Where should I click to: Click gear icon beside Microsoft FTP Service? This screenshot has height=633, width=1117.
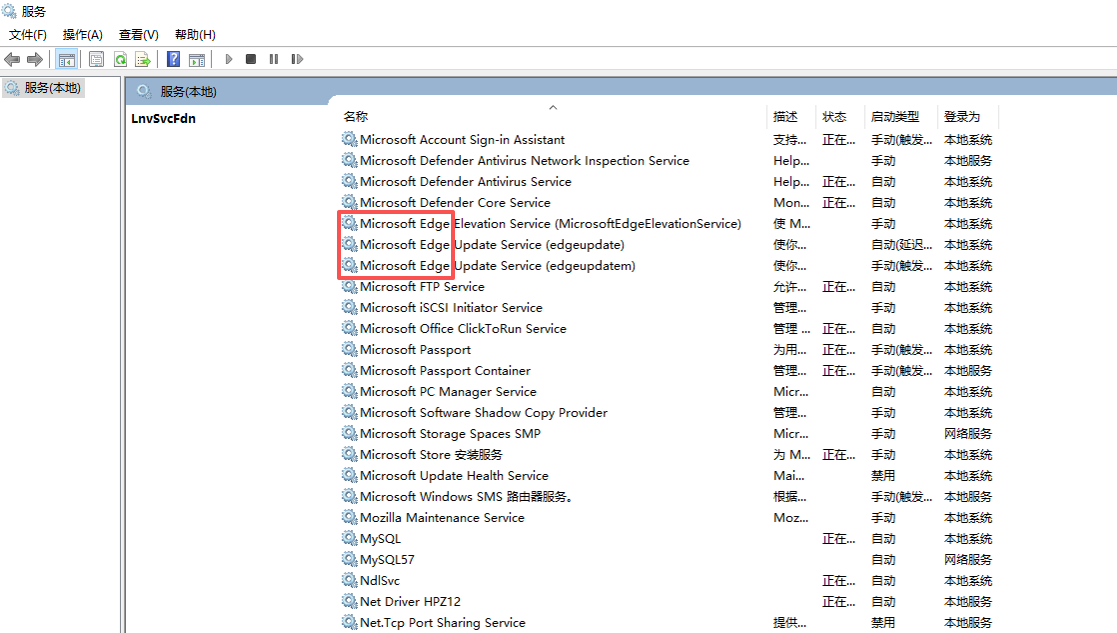pyautogui.click(x=349, y=286)
